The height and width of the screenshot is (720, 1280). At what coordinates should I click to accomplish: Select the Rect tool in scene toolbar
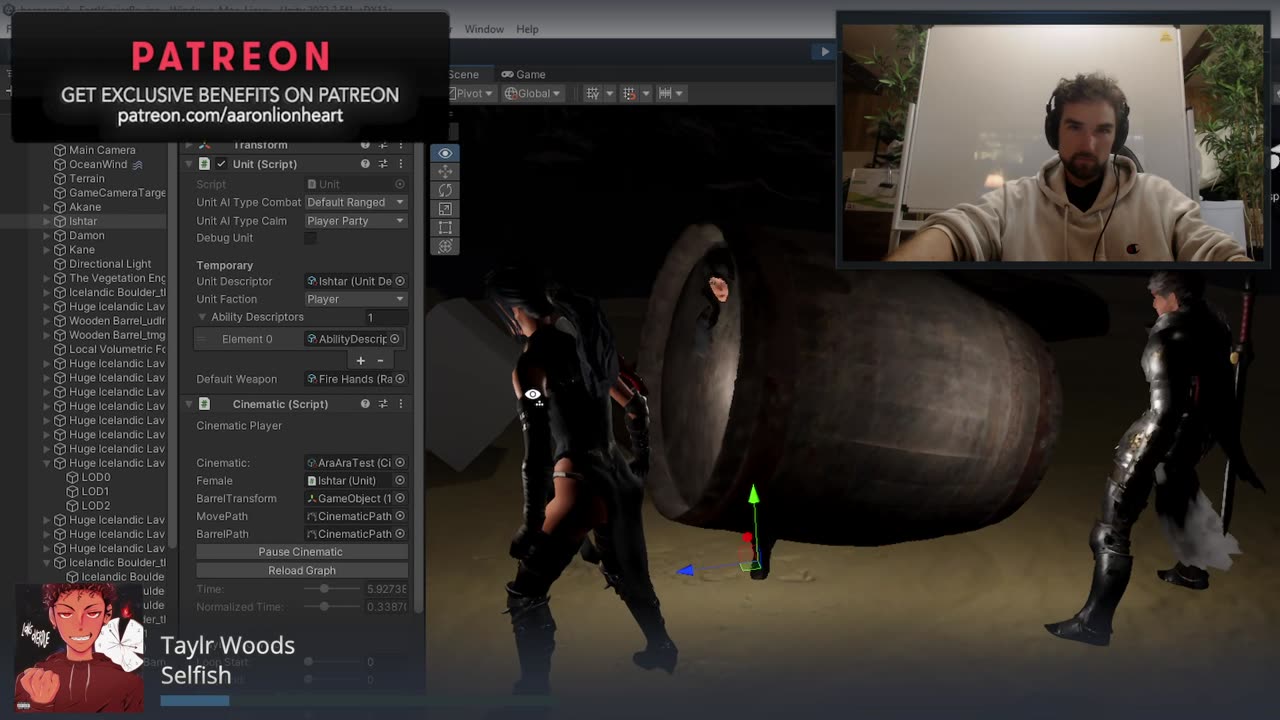445,227
